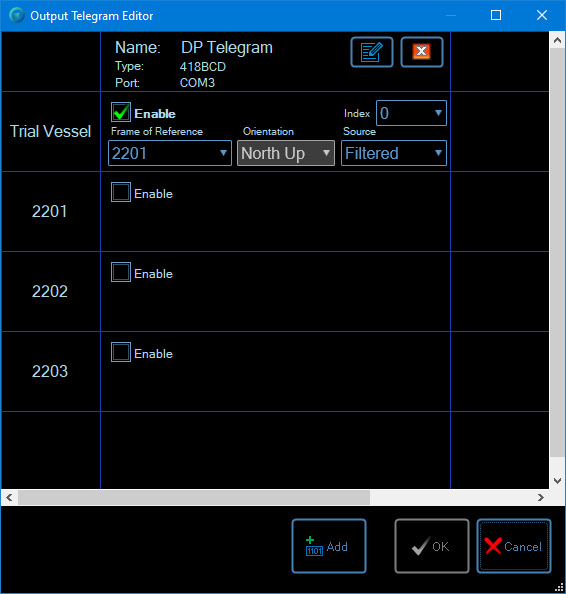Click the application icon in title bar
The image size is (566, 594).
(x=17, y=16)
